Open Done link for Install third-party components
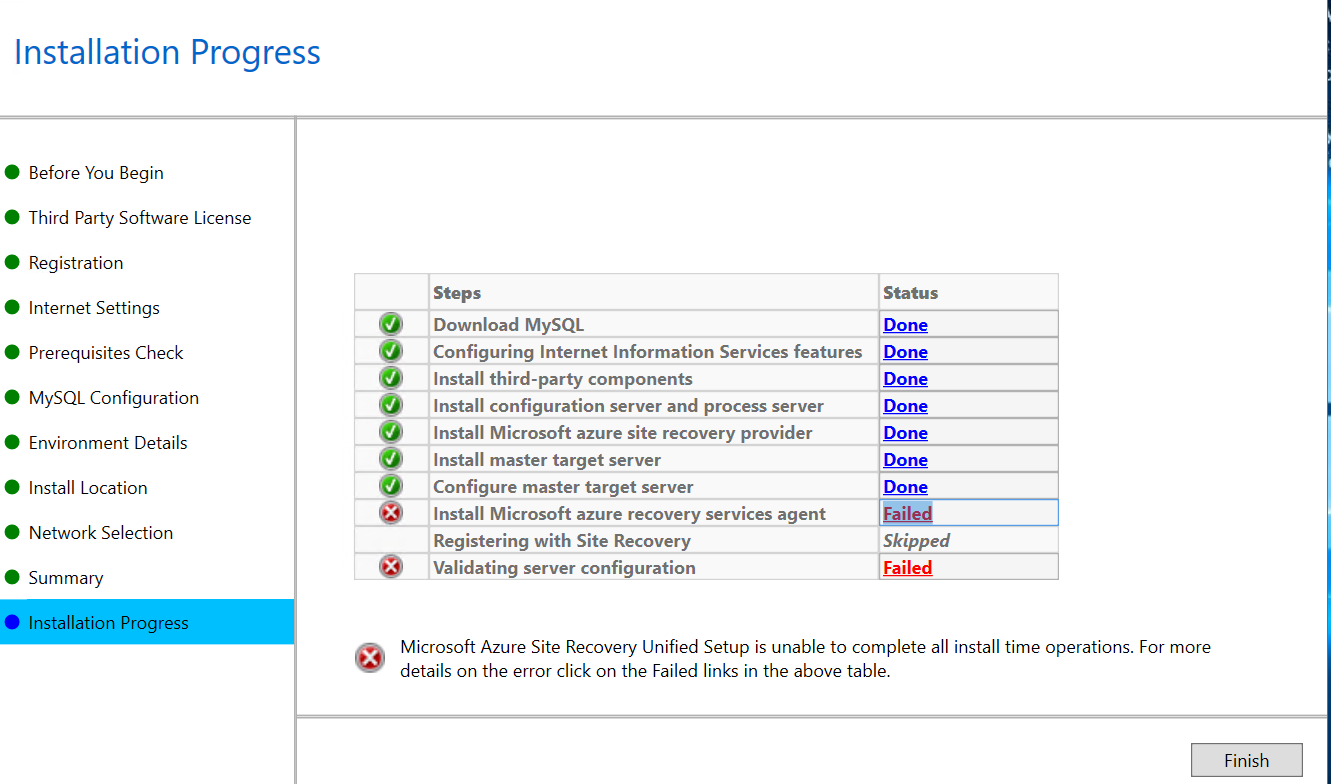Screen dimensions: 1331x784 905,379
